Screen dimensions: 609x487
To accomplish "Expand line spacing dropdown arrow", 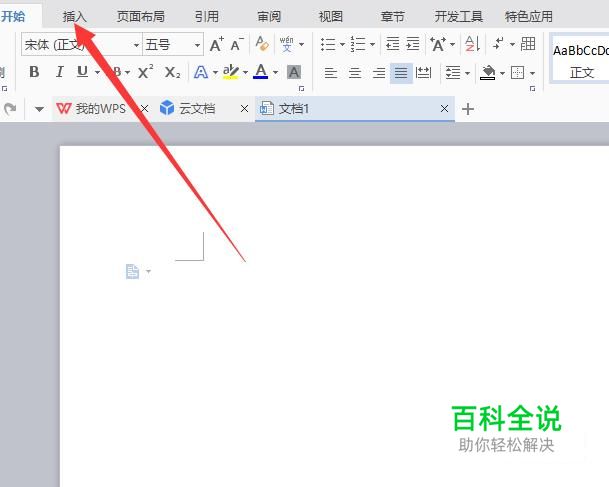I will point(467,73).
